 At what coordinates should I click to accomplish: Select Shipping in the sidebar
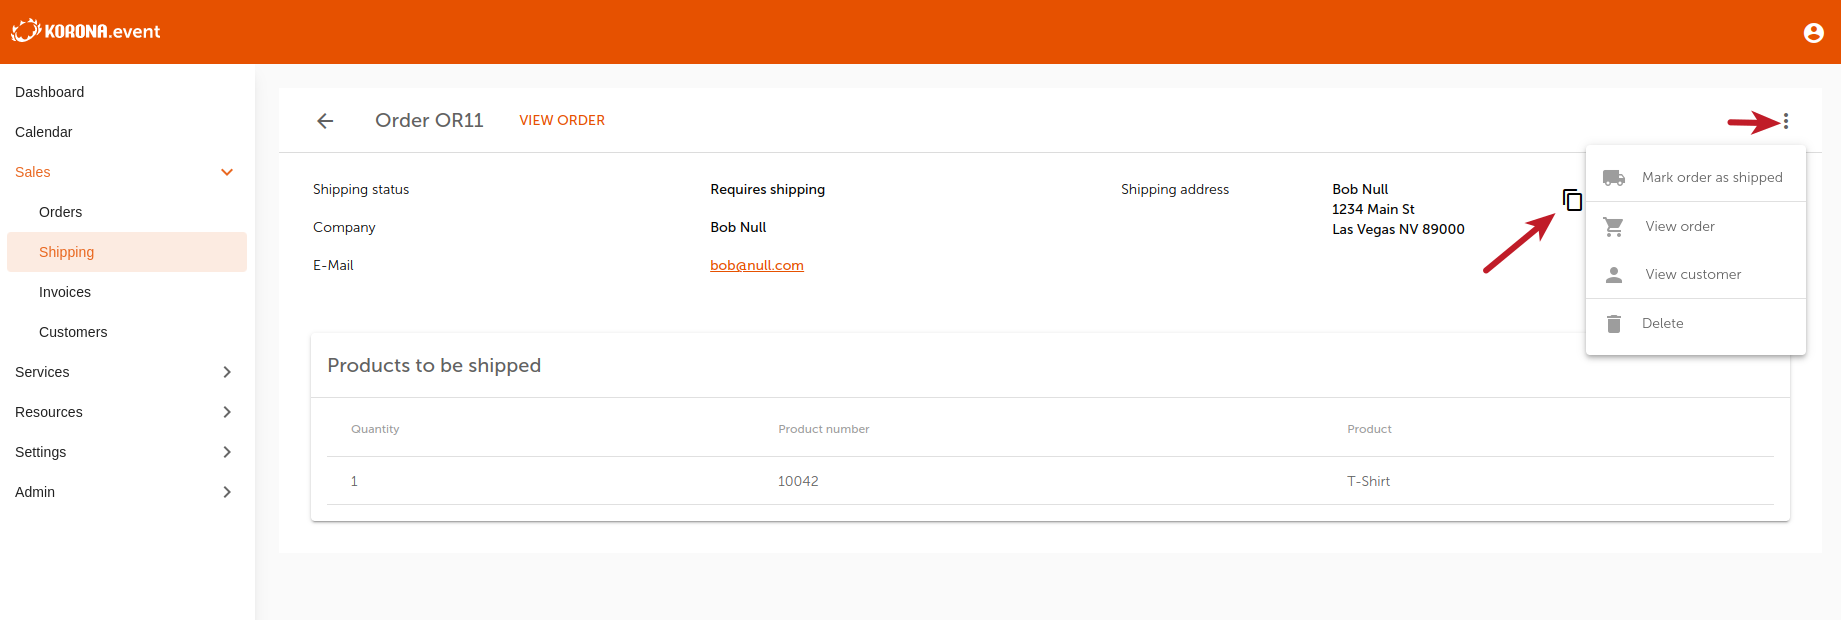tap(127, 252)
